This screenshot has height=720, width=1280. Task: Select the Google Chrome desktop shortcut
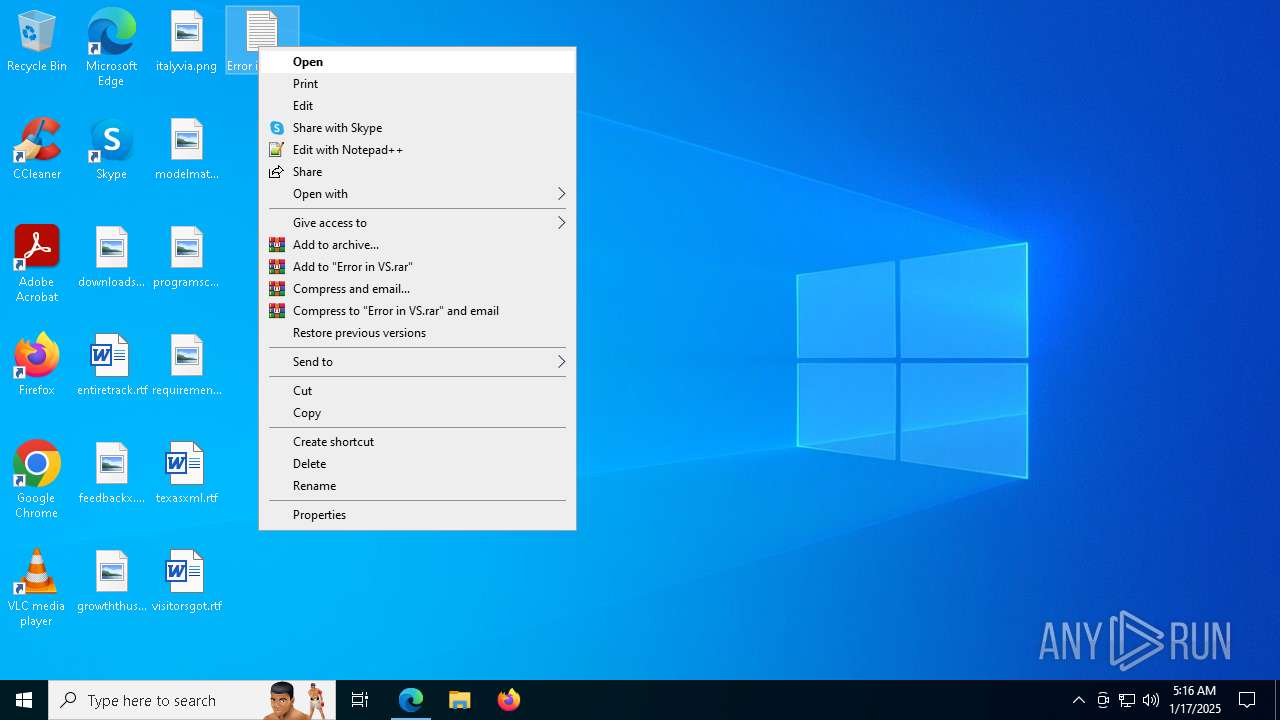tap(37, 480)
